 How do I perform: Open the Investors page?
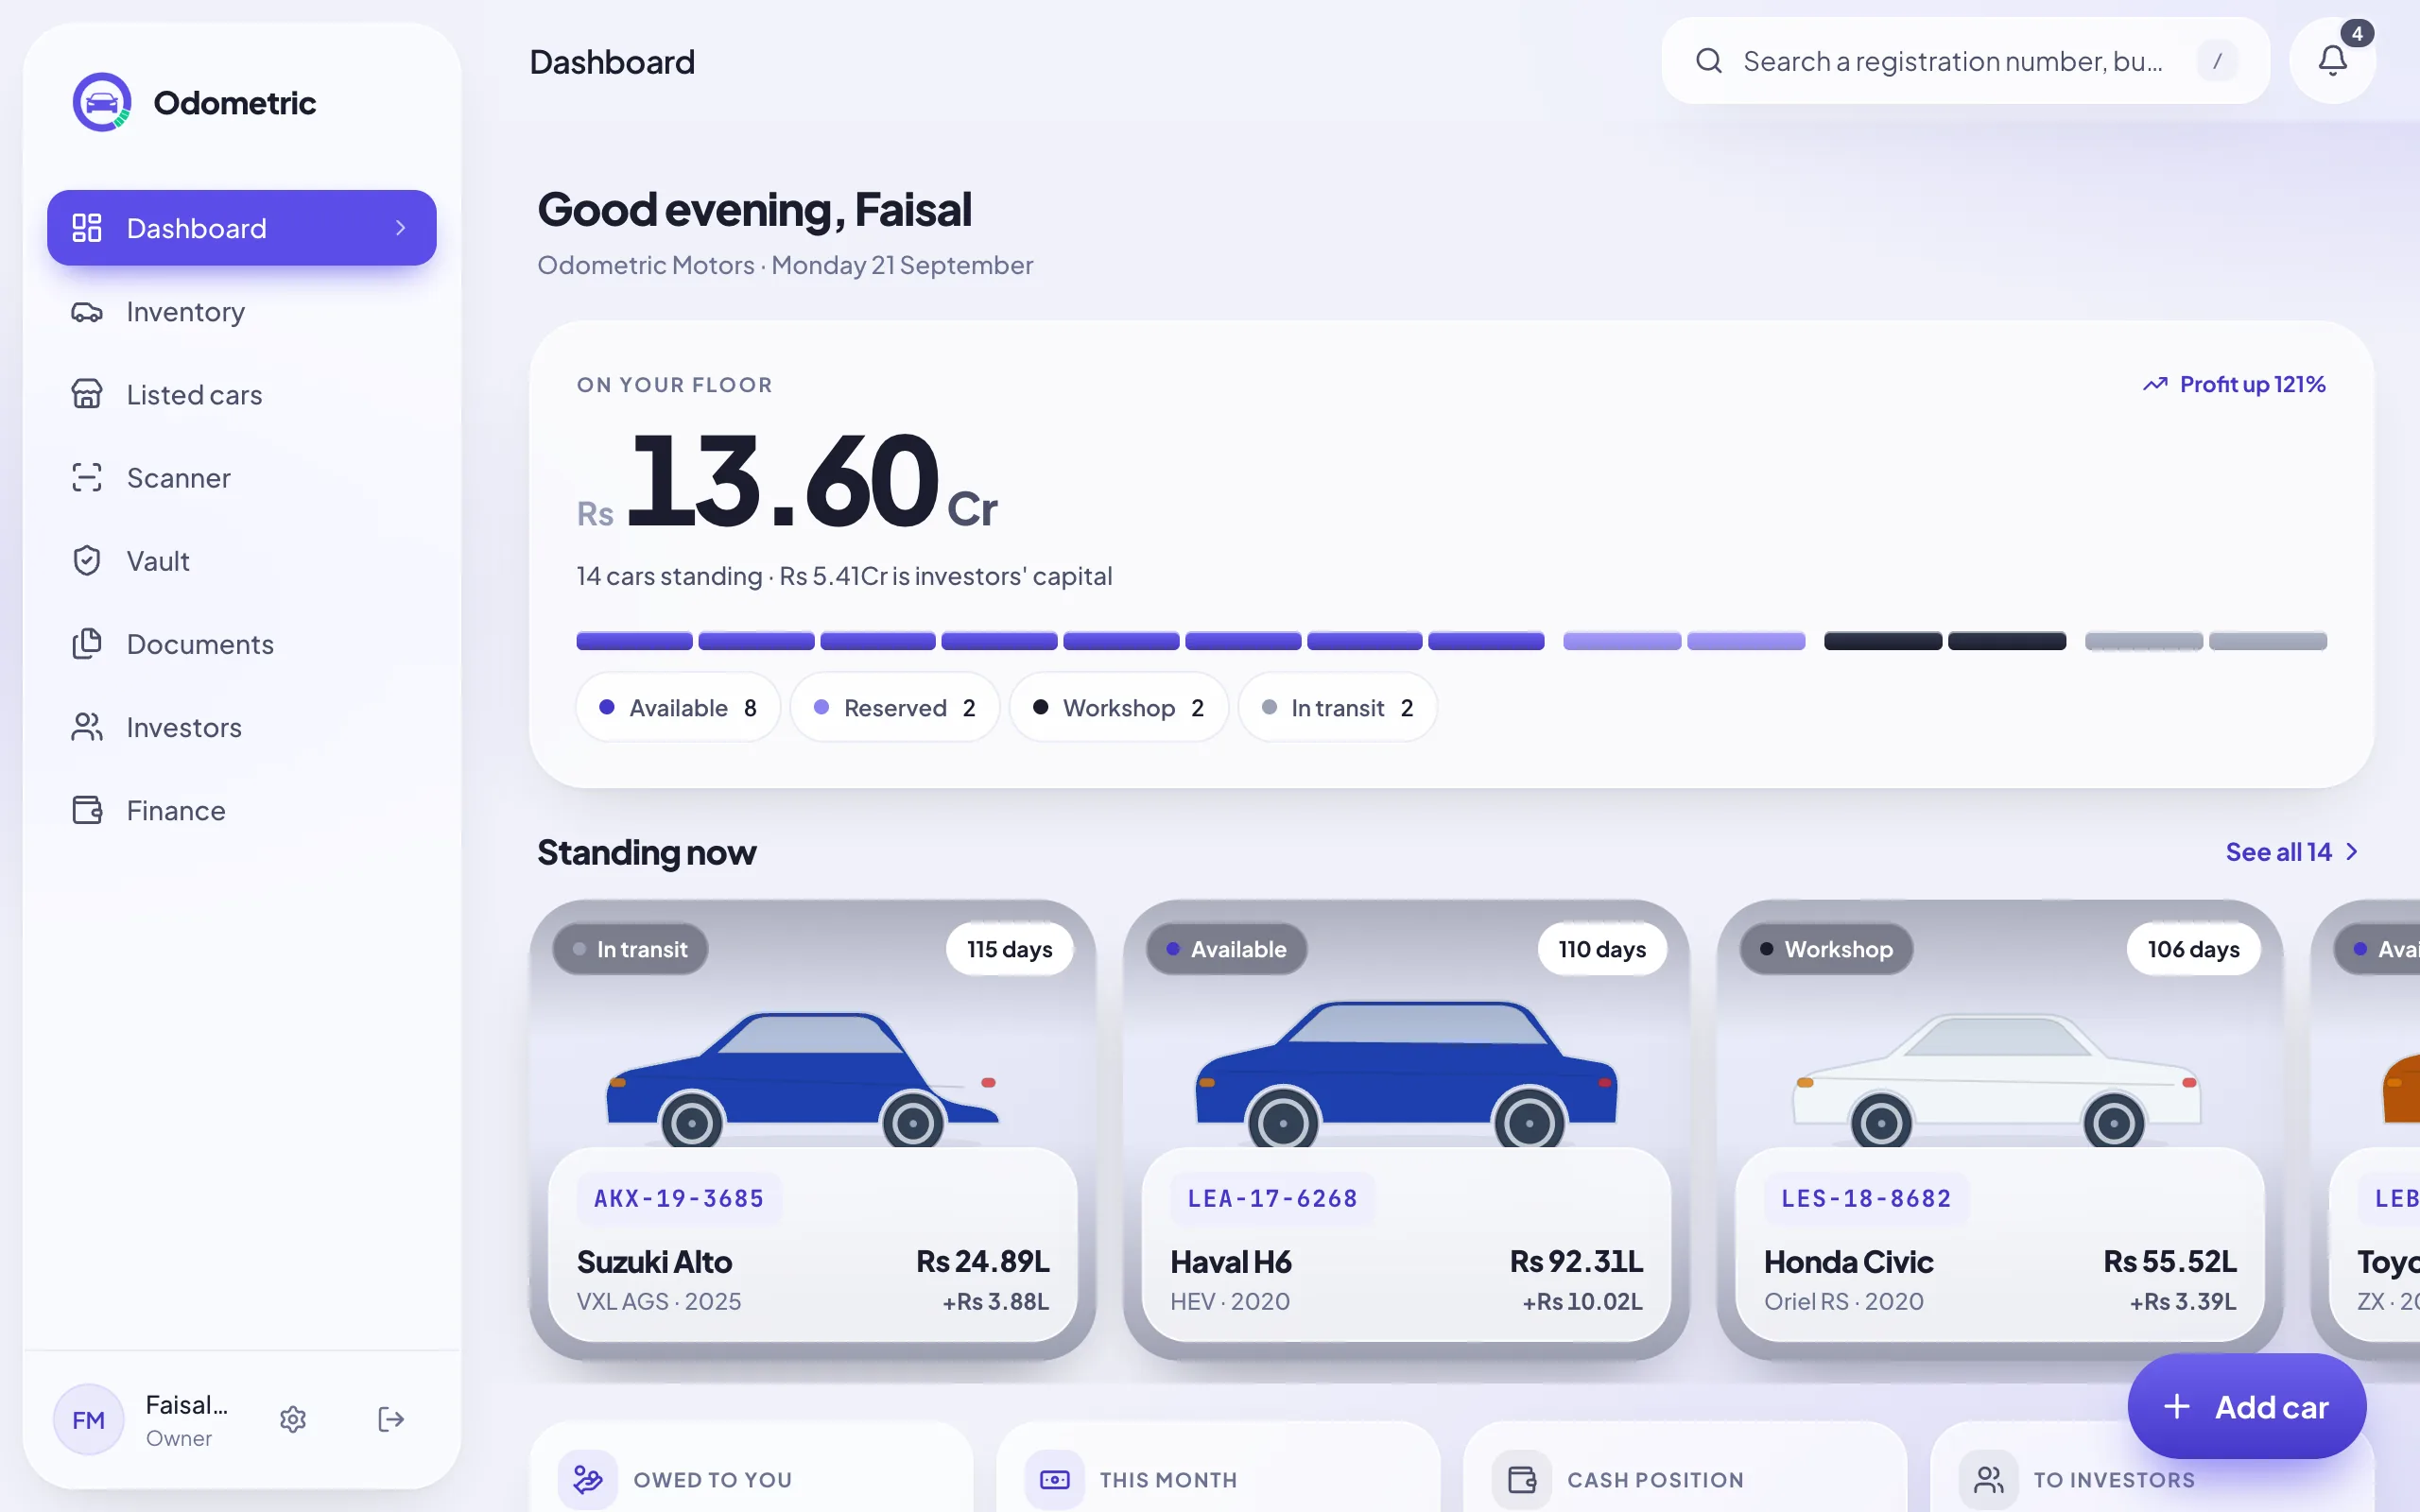[x=242, y=727]
